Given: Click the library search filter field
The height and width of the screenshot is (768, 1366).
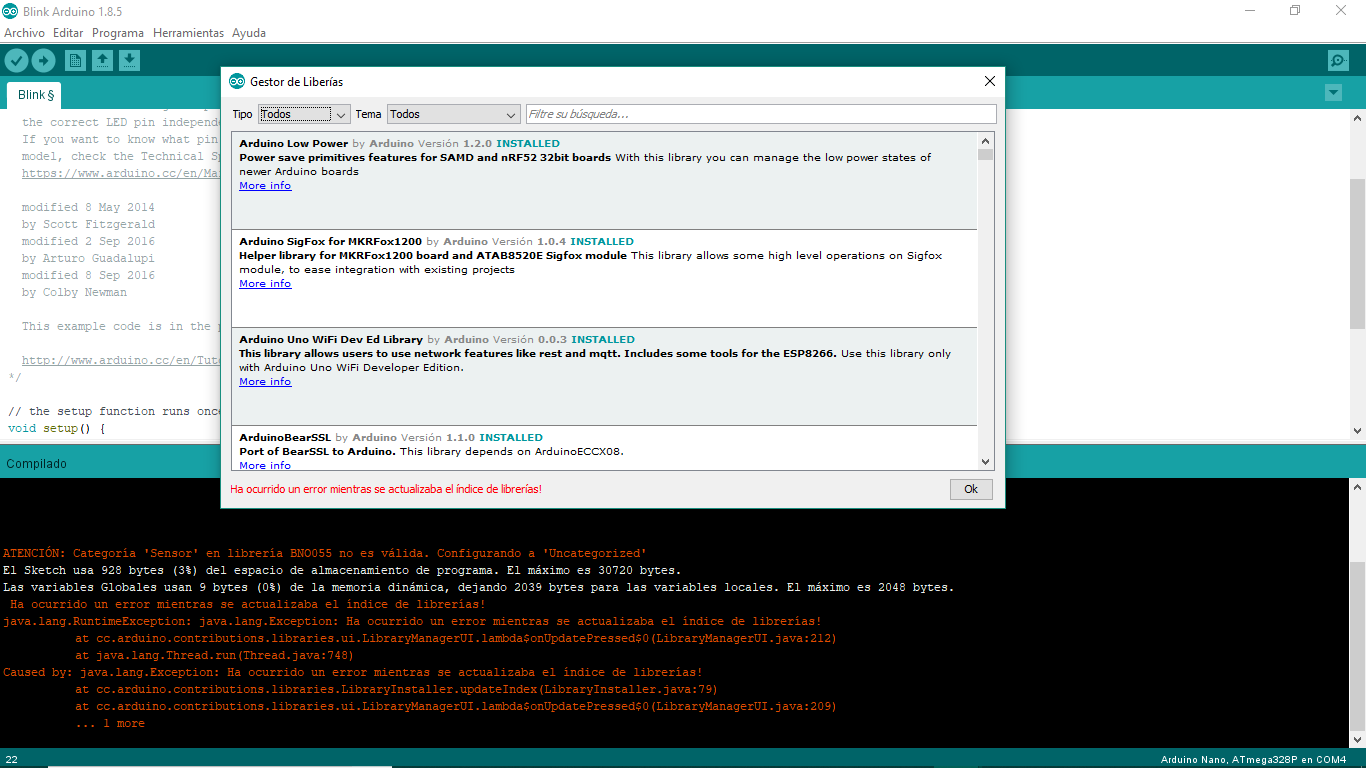Looking at the screenshot, I should coord(761,114).
